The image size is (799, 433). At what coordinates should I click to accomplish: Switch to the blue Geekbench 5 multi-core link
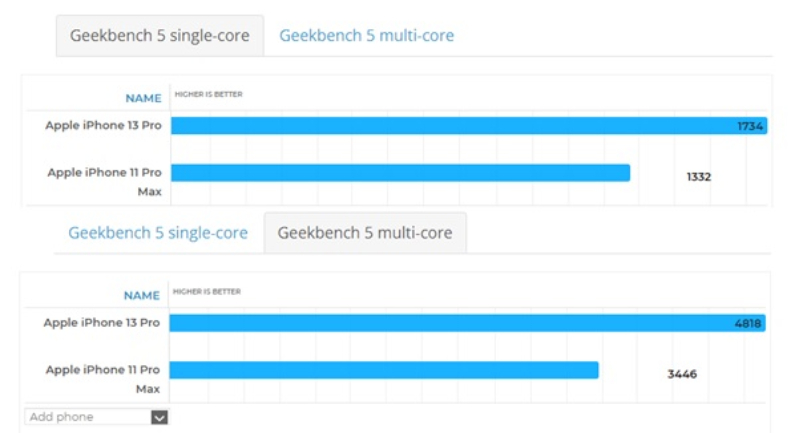coord(366,36)
